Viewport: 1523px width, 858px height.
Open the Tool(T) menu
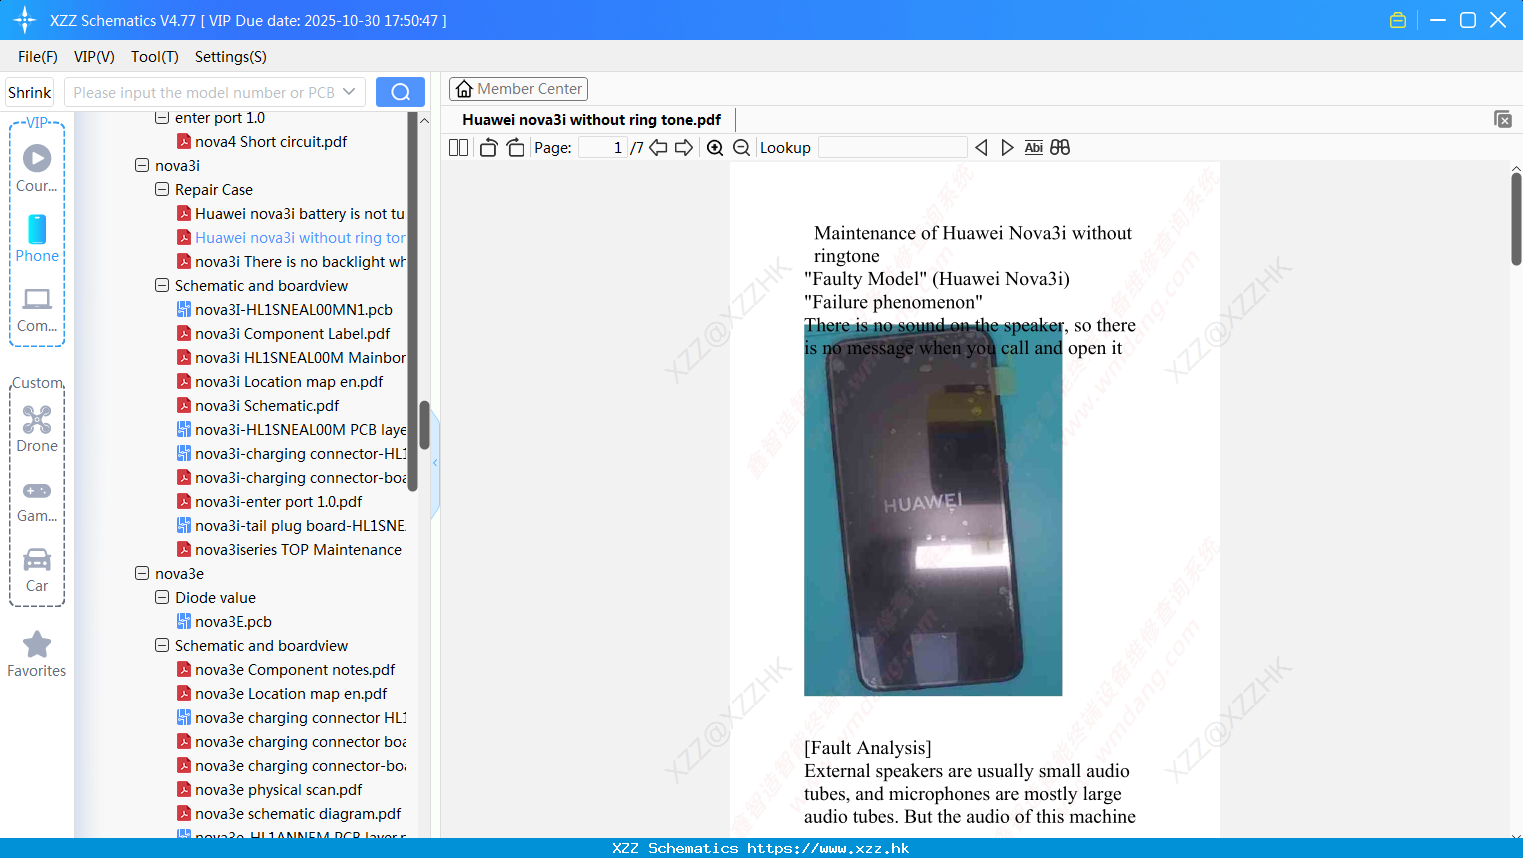tap(155, 57)
